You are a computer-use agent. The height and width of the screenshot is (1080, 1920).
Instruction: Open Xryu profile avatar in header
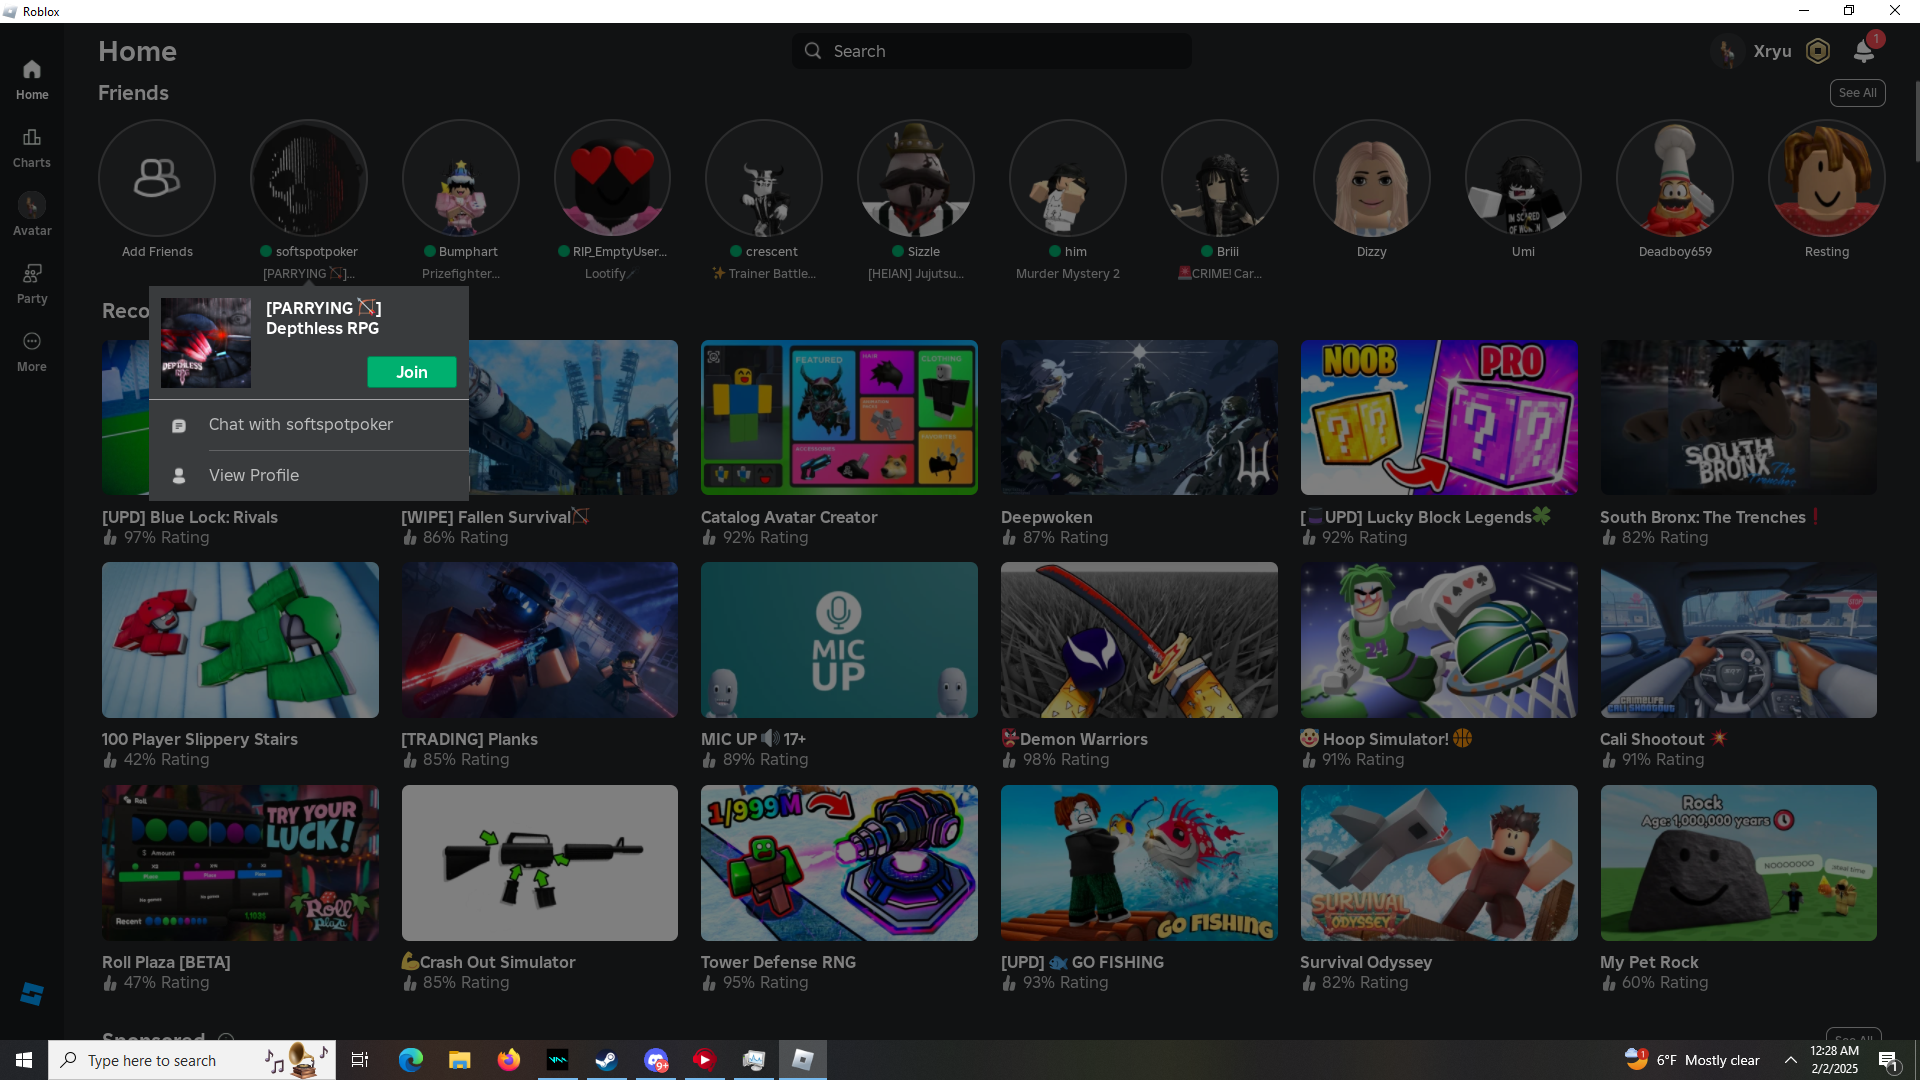pos(1727,51)
